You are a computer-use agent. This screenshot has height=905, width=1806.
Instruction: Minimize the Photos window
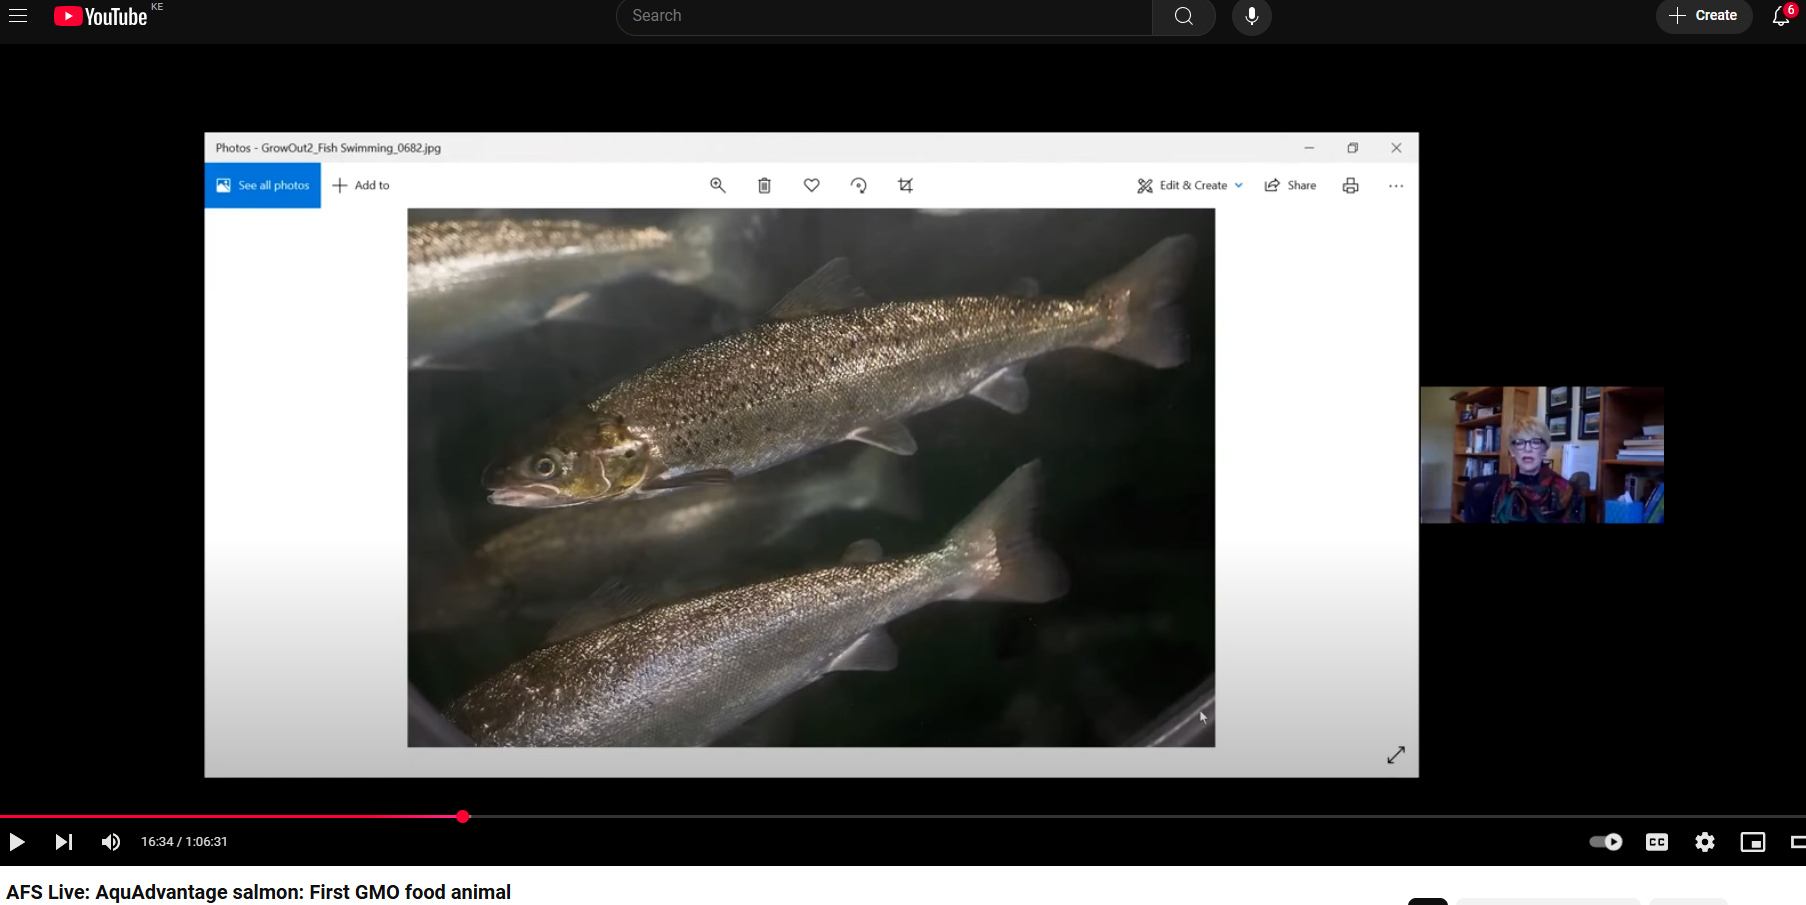pos(1309,148)
